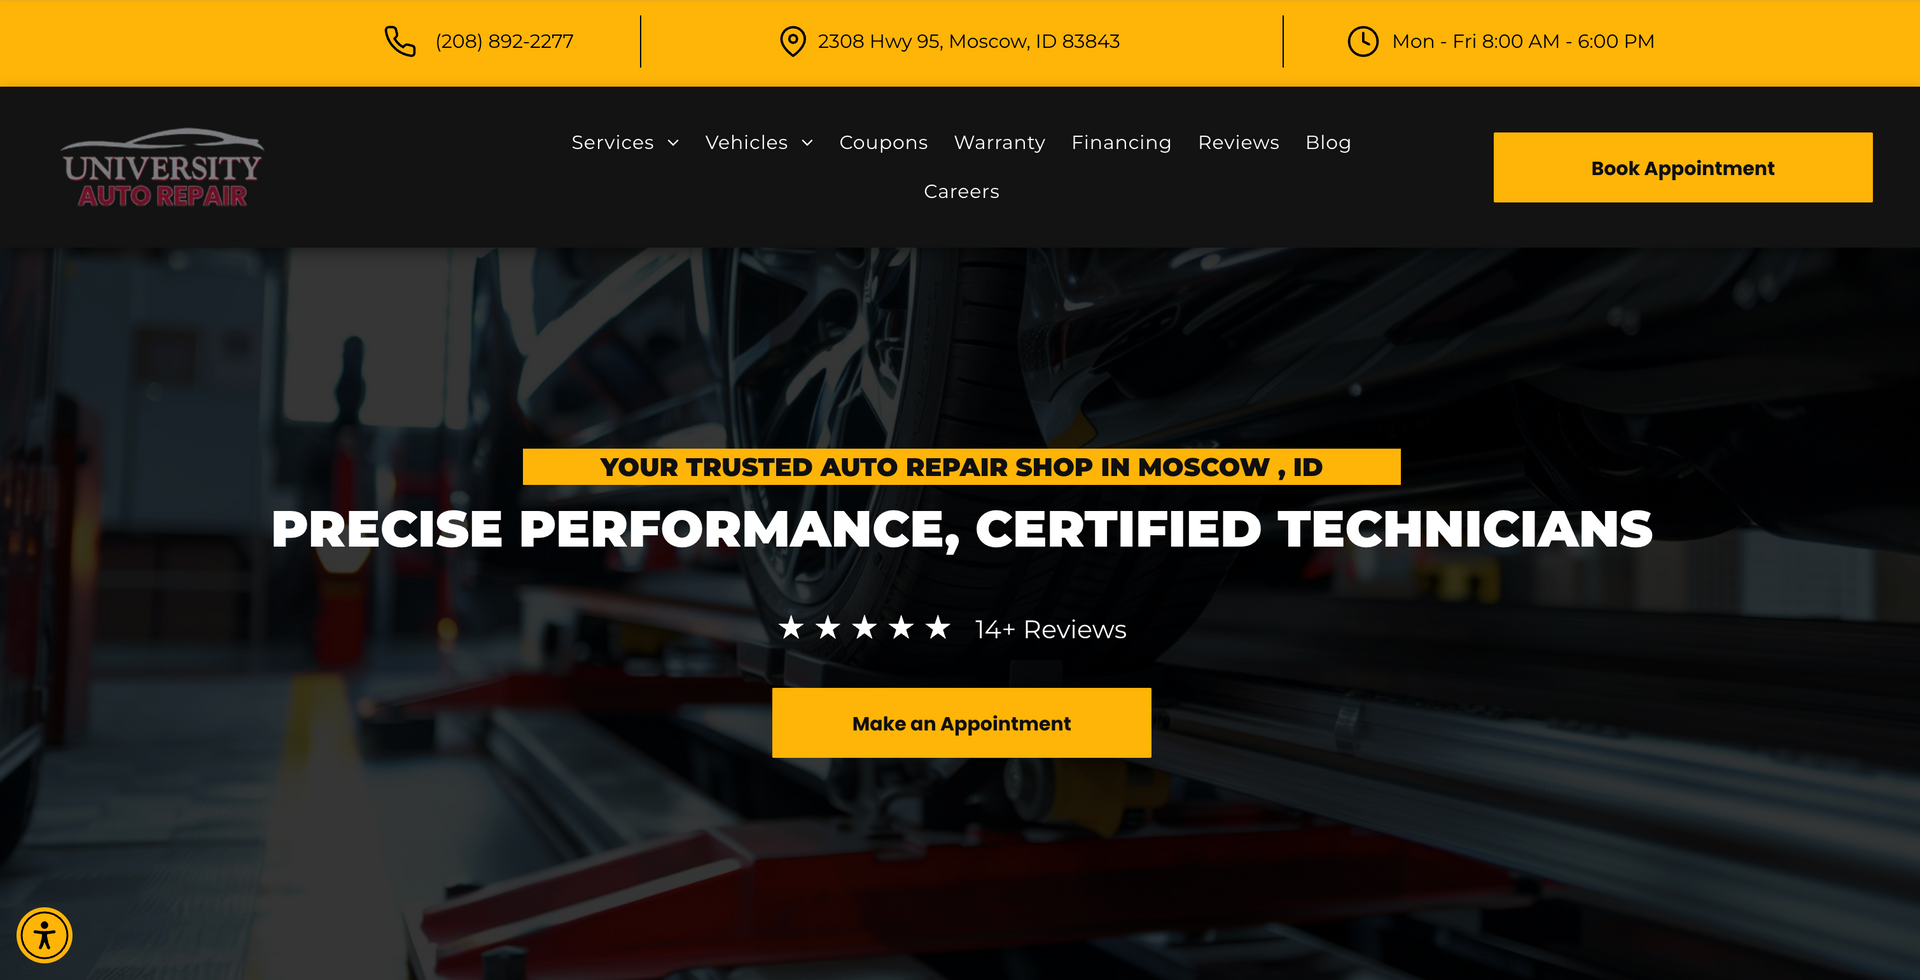Viewport: 1920px width, 980px height.
Task: Click the clock icon showing business hours
Action: click(x=1362, y=41)
